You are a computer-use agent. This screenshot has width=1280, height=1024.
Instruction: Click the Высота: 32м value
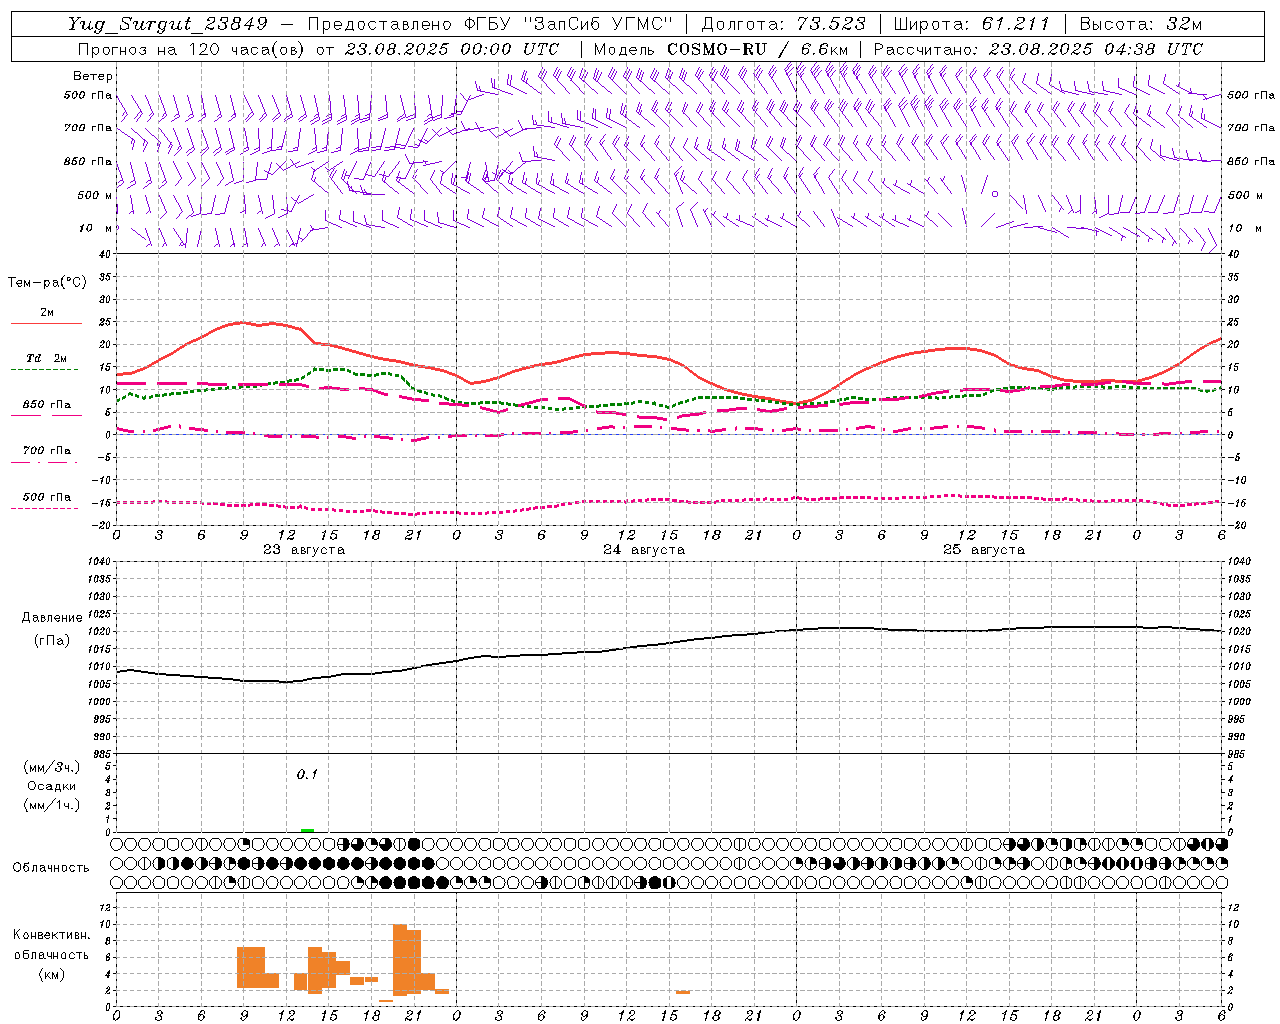tap(1140, 24)
